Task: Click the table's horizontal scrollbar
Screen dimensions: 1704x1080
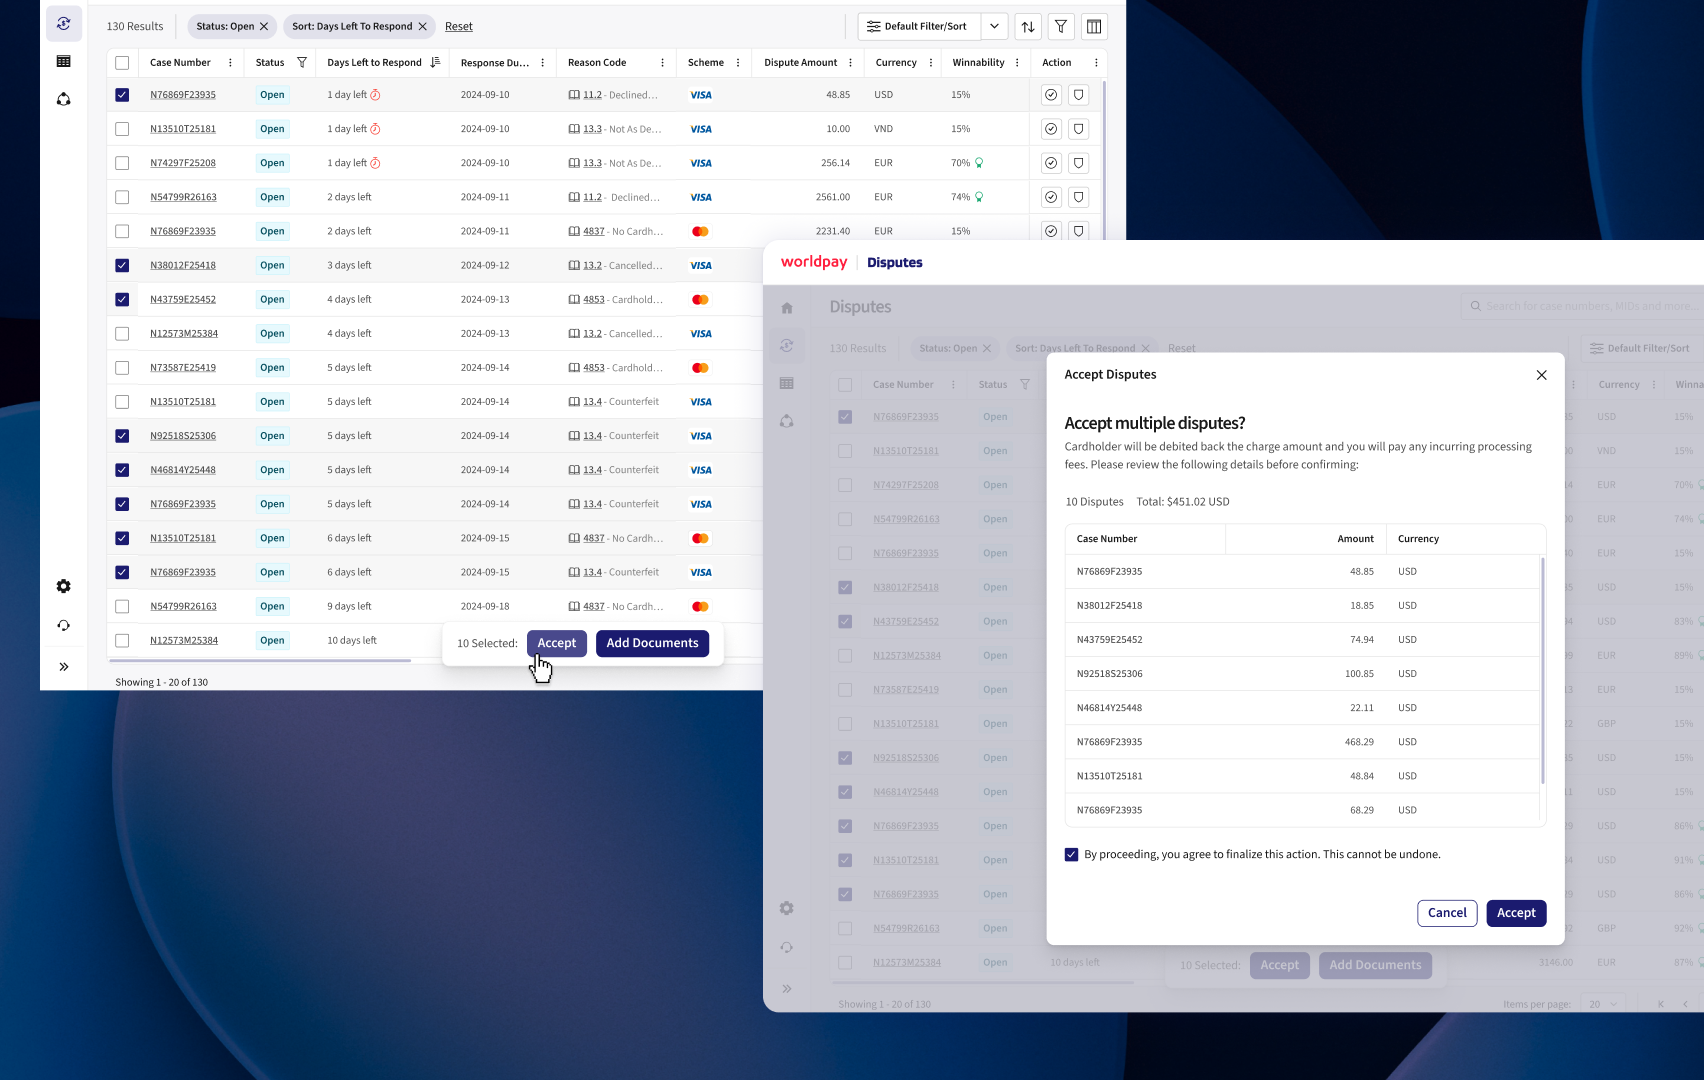Action: click(x=260, y=660)
